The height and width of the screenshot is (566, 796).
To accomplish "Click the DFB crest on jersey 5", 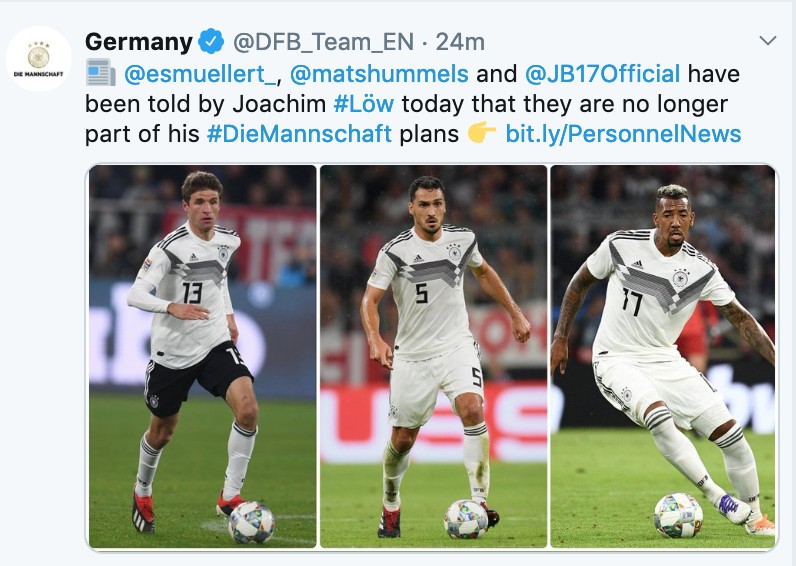I will (454, 252).
